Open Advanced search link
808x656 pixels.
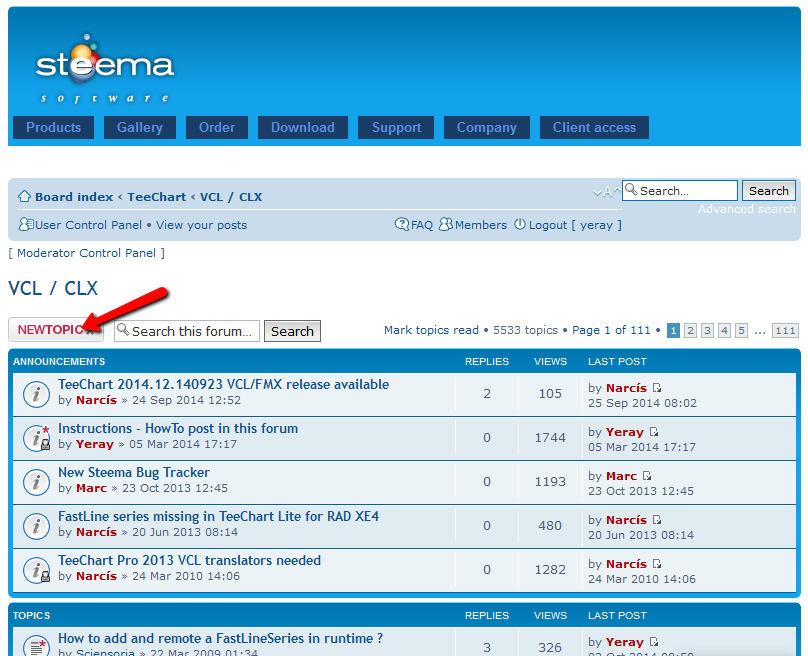pyautogui.click(x=747, y=209)
